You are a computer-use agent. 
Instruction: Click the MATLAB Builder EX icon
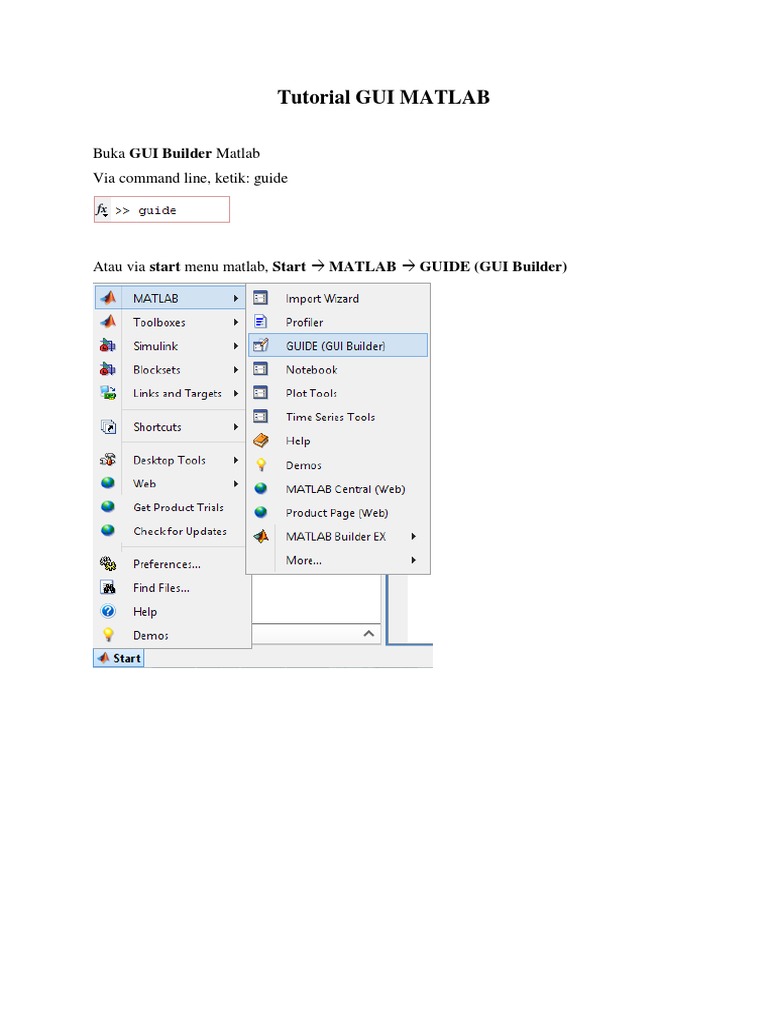point(261,536)
